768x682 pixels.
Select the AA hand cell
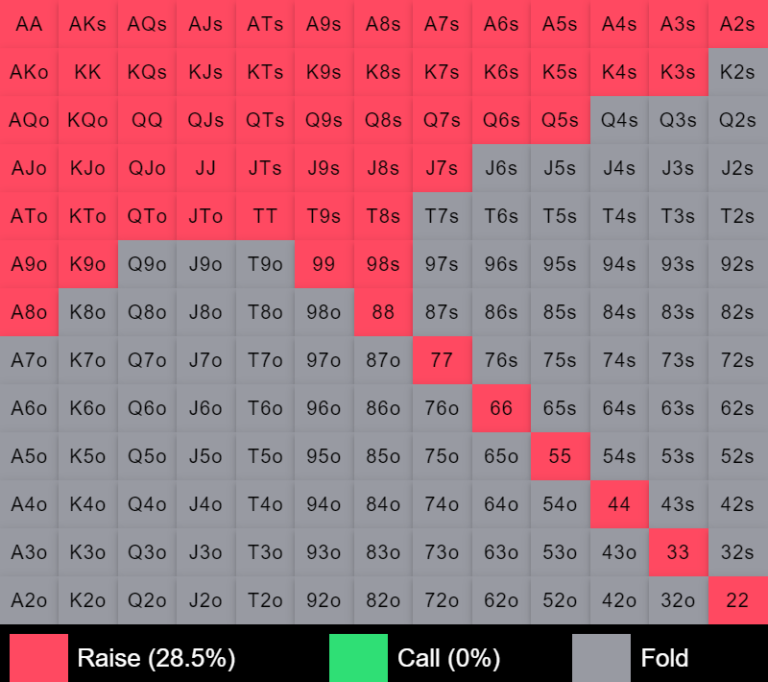[x=29, y=24]
